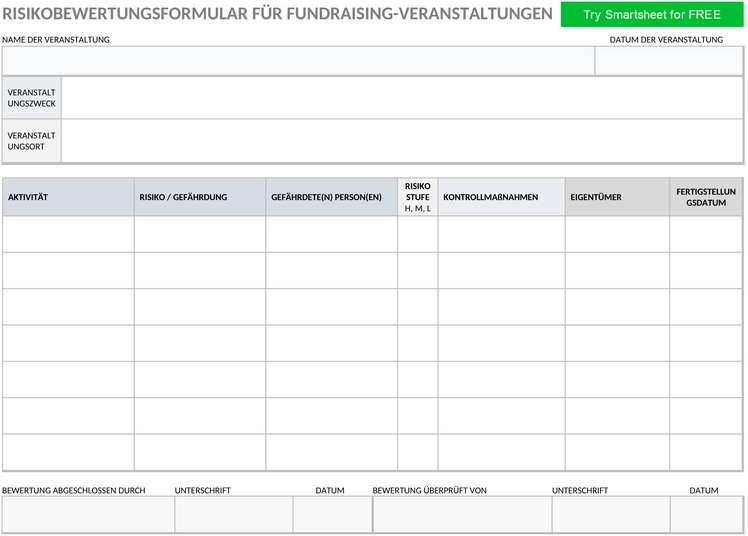The width and height of the screenshot is (748, 536).
Task: Select the AKTIVITÄT column header
Action: [68, 197]
